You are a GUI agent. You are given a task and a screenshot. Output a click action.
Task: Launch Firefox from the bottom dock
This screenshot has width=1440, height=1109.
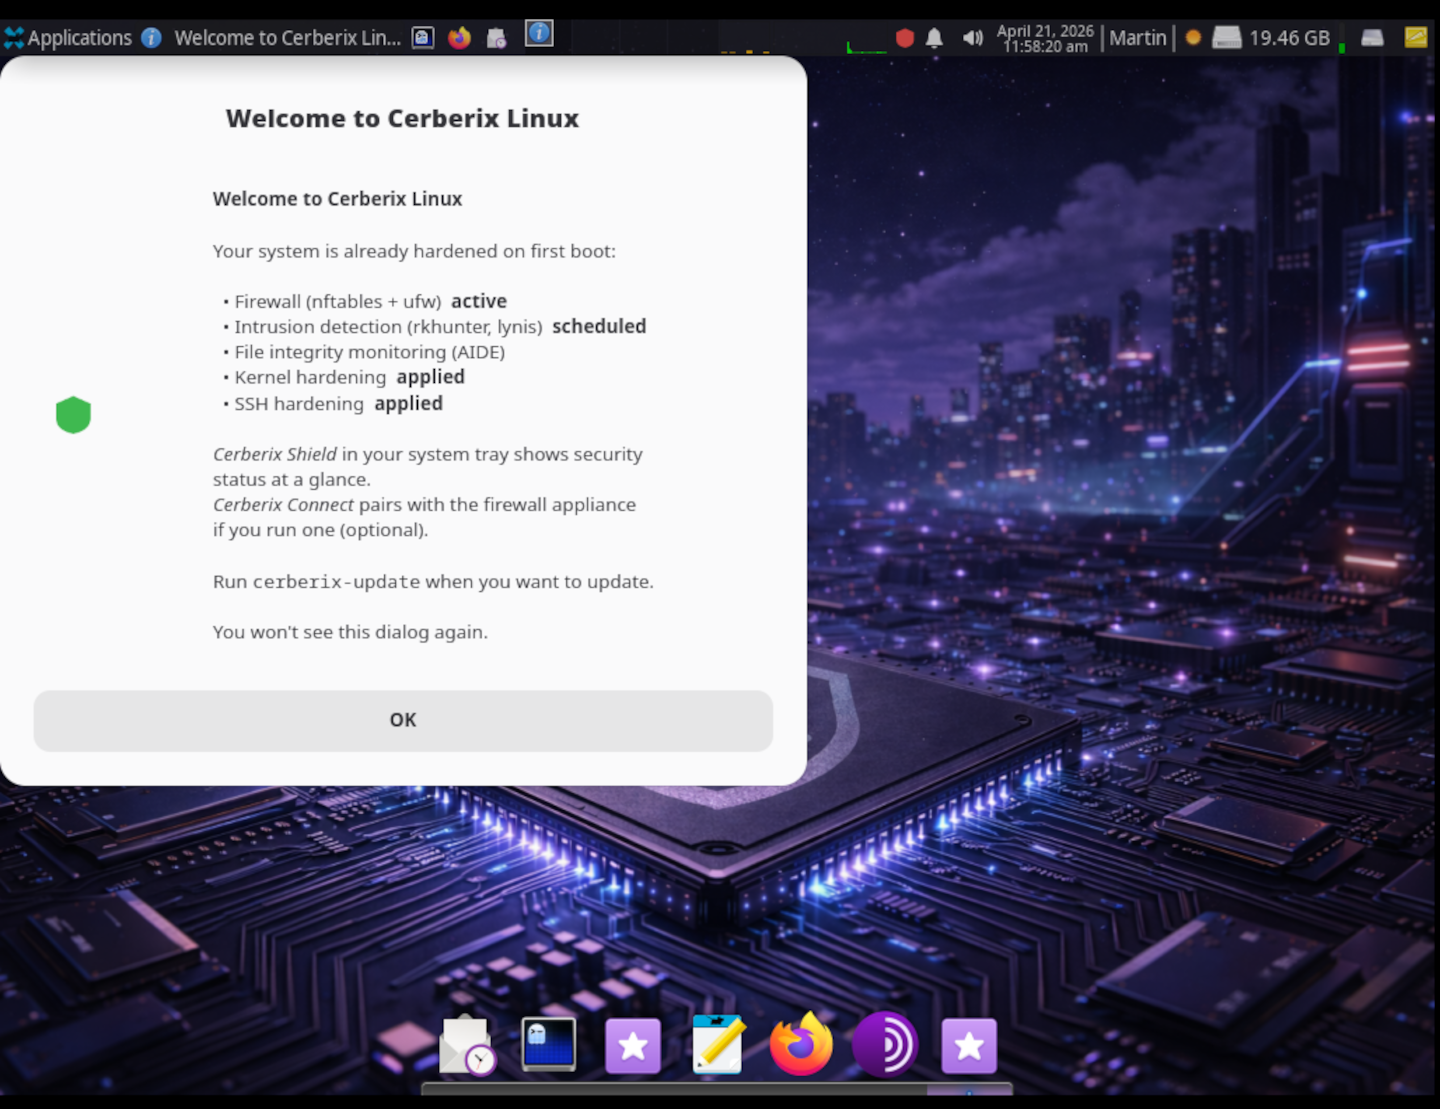point(801,1045)
